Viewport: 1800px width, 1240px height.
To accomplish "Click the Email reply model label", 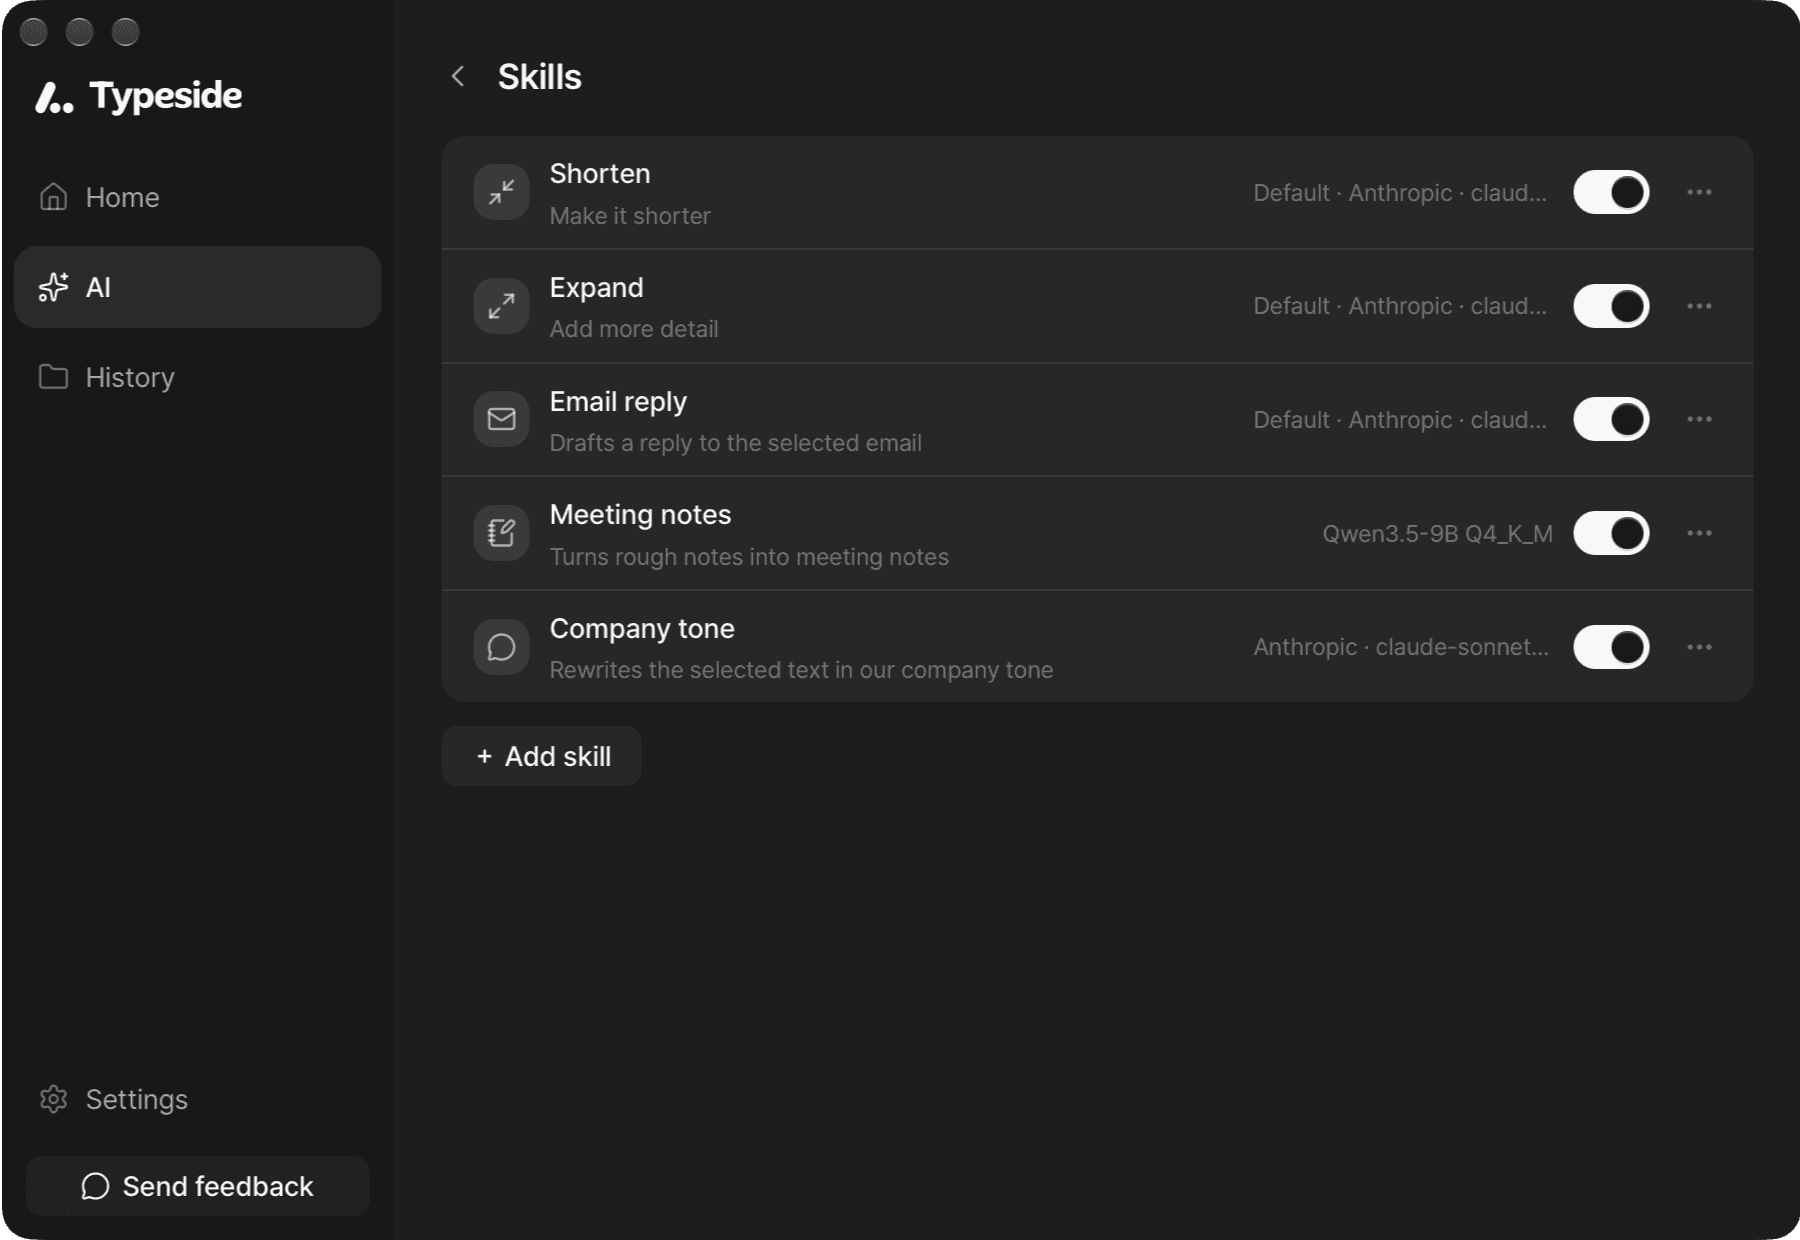I will point(1400,420).
